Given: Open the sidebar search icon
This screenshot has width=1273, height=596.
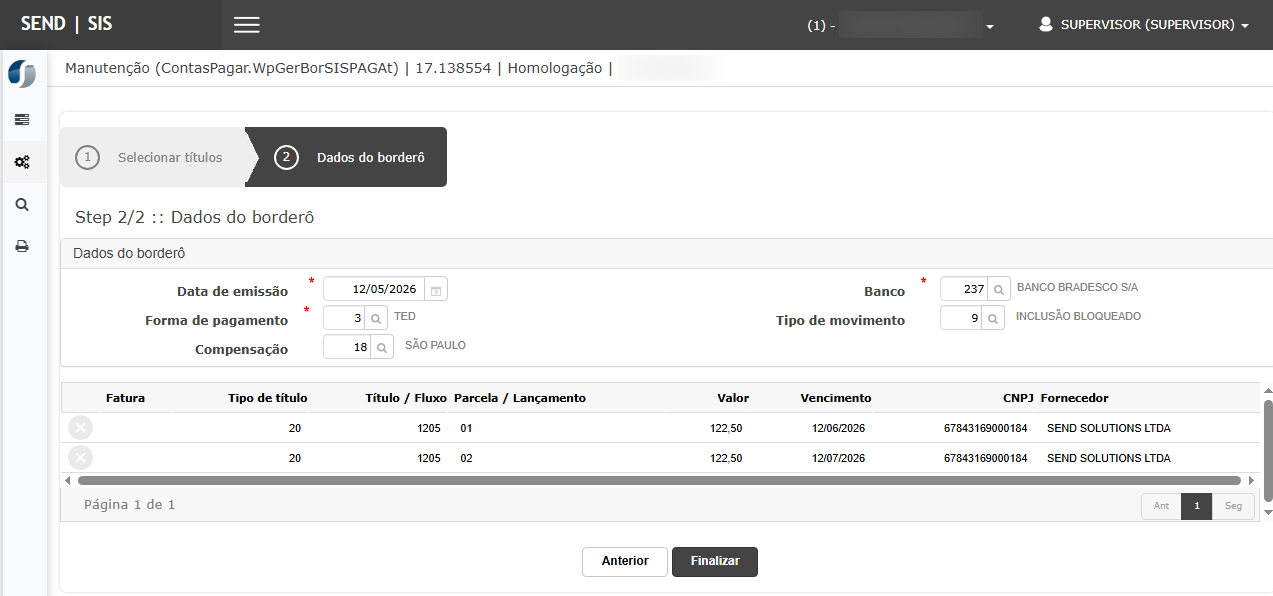Looking at the screenshot, I should click(x=21, y=204).
